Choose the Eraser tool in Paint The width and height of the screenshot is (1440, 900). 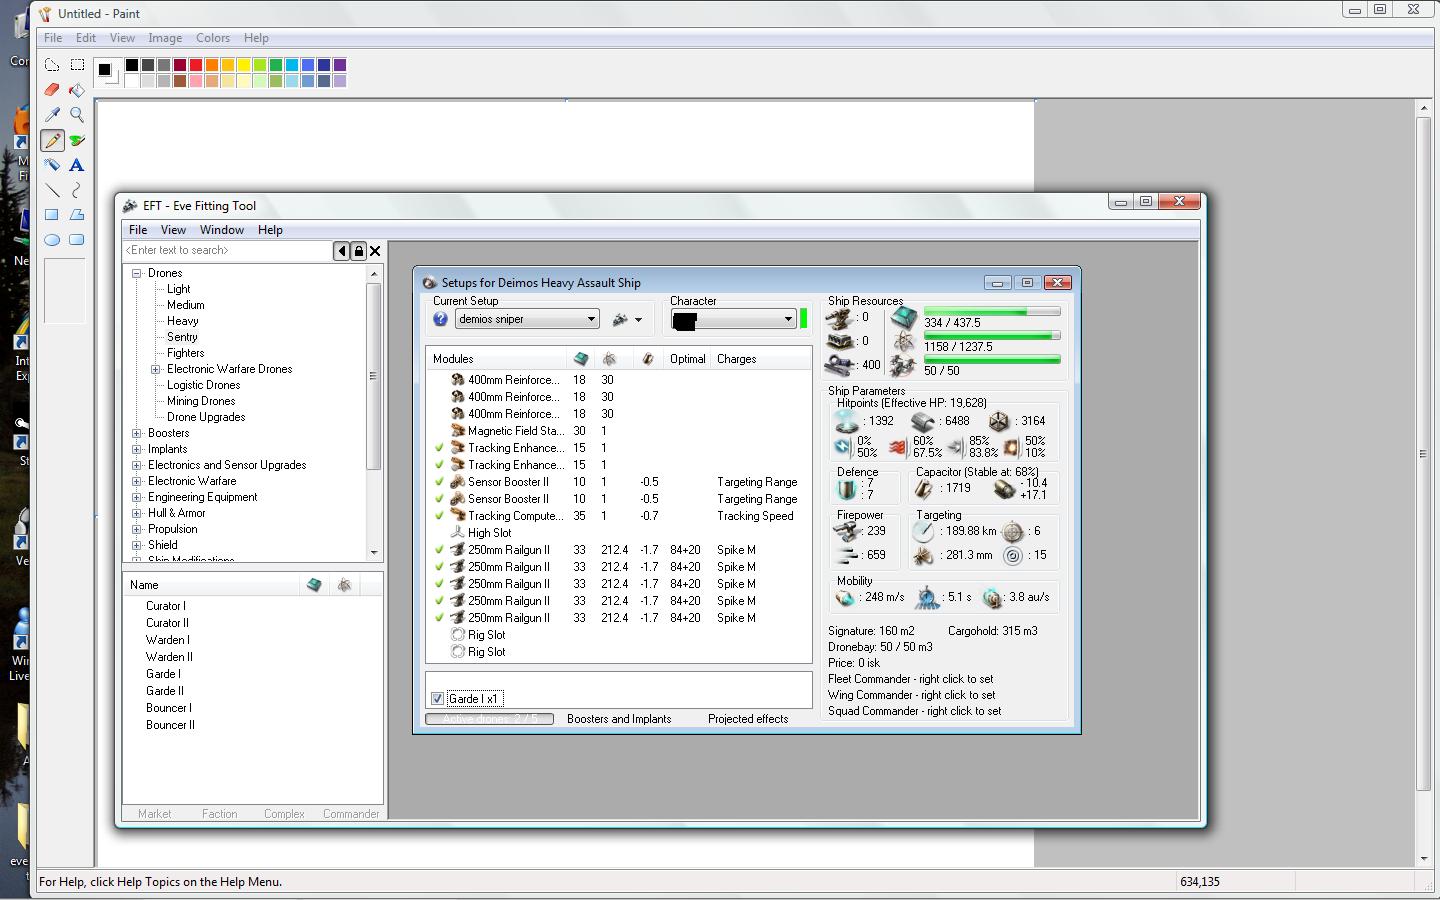tap(52, 90)
